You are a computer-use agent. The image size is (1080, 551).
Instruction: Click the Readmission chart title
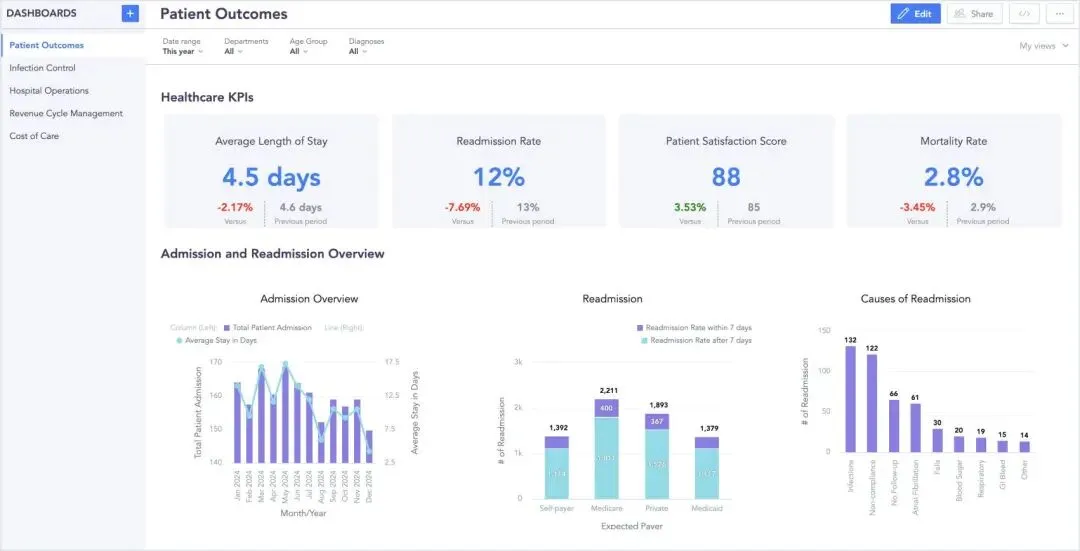tap(612, 299)
